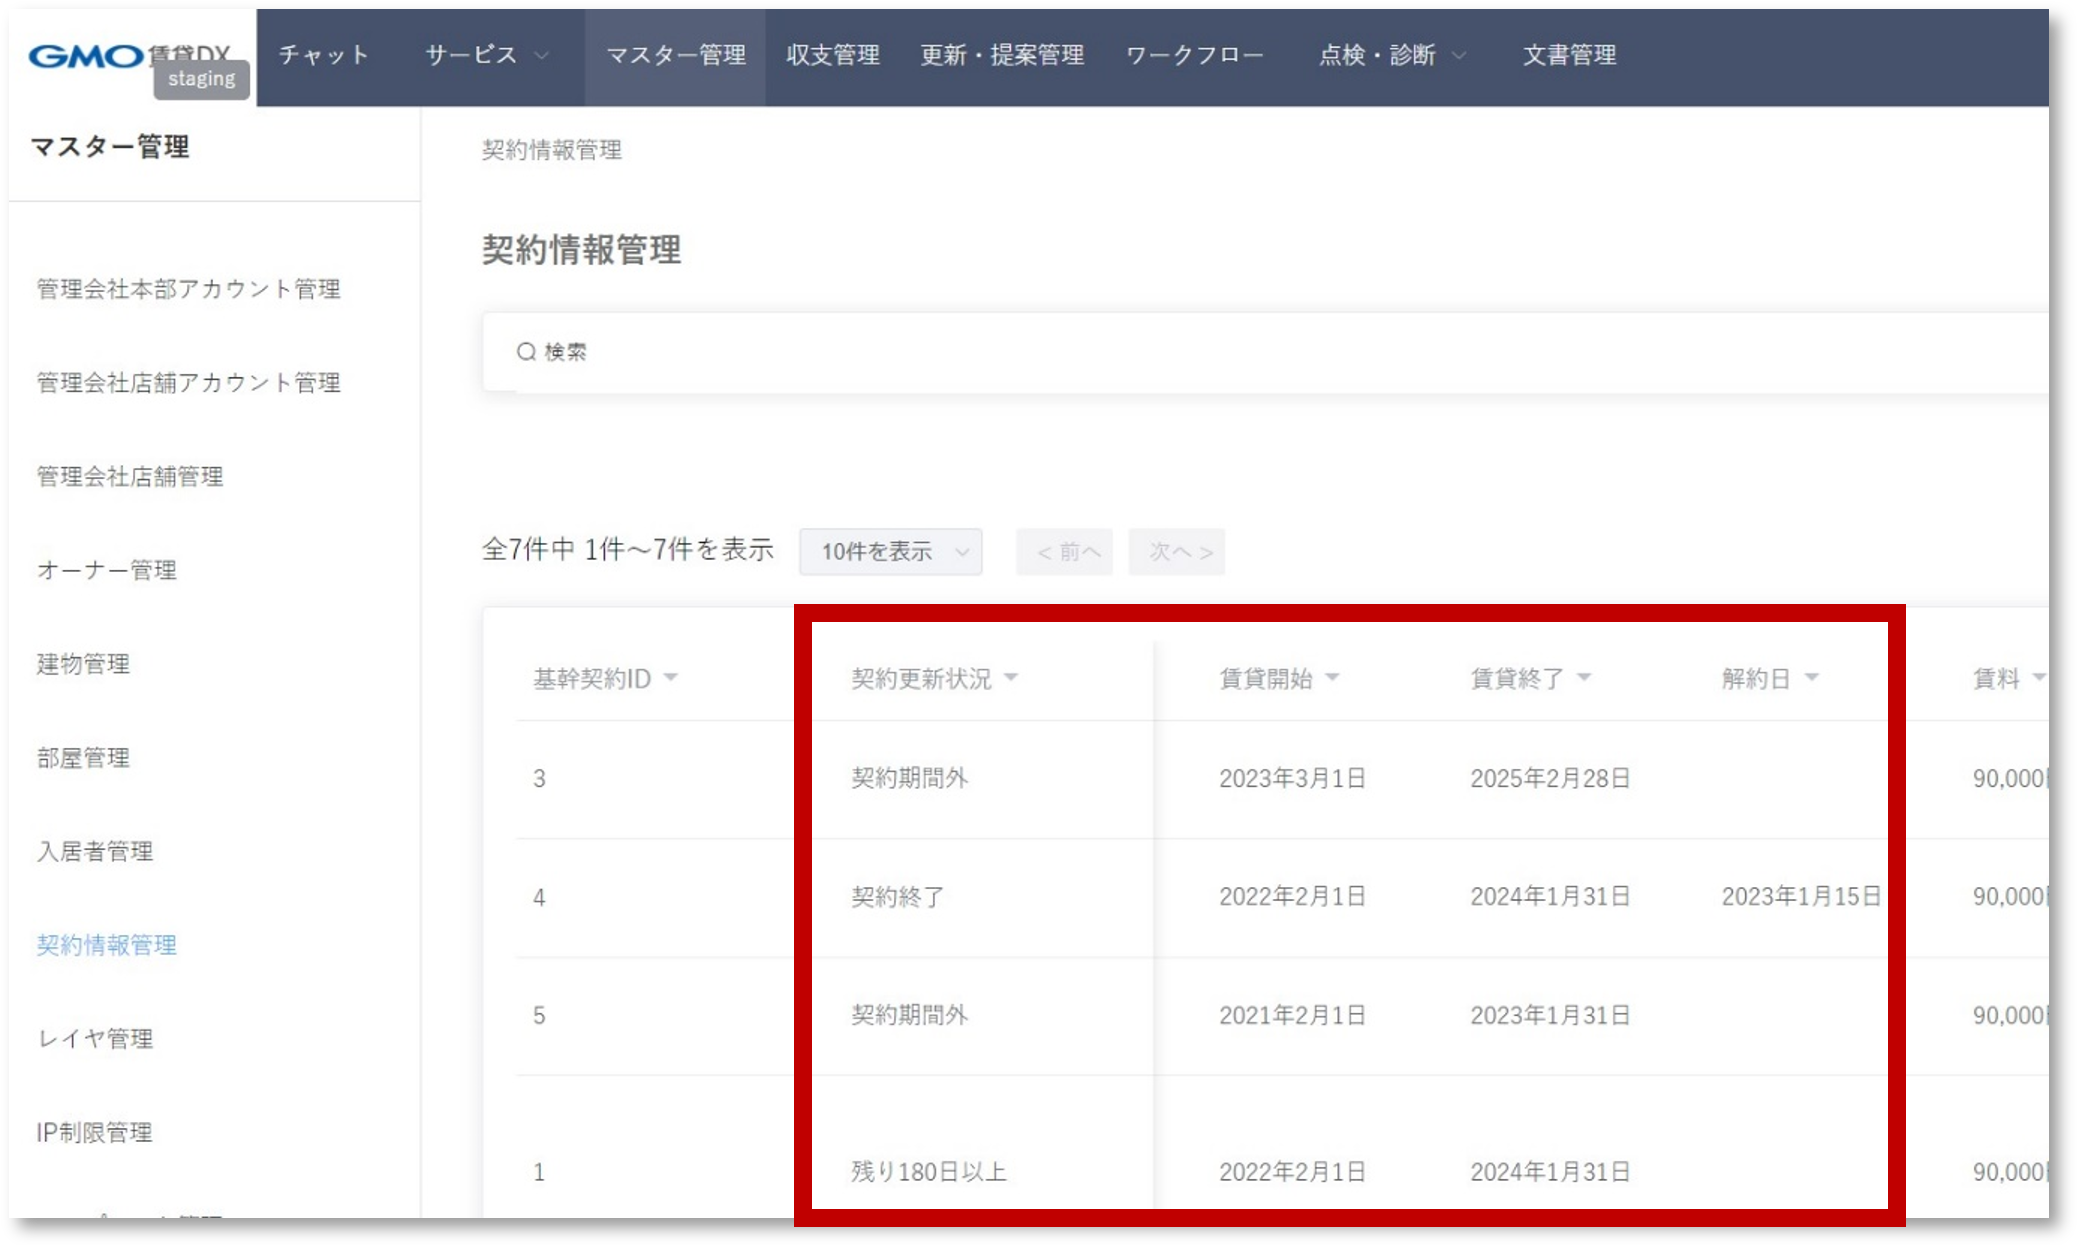Sort by 解約日 column arrow
Image resolution: width=2078 pixels, height=1247 pixels.
point(1812,678)
